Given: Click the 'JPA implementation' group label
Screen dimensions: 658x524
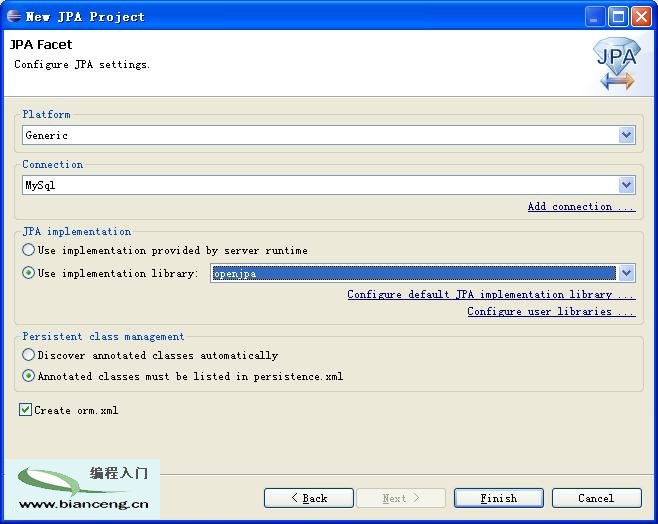Looking at the screenshot, I should click(77, 232).
